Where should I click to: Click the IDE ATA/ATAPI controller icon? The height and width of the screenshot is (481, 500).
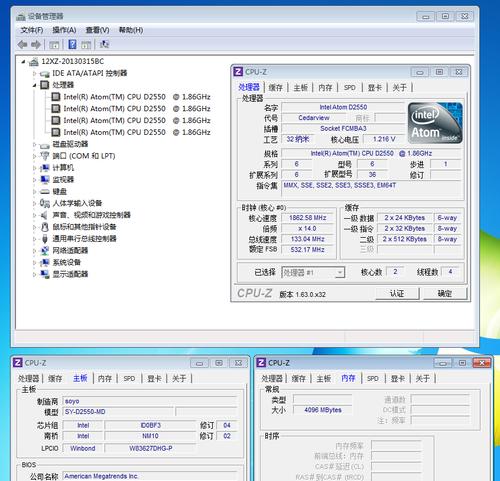[x=45, y=74]
